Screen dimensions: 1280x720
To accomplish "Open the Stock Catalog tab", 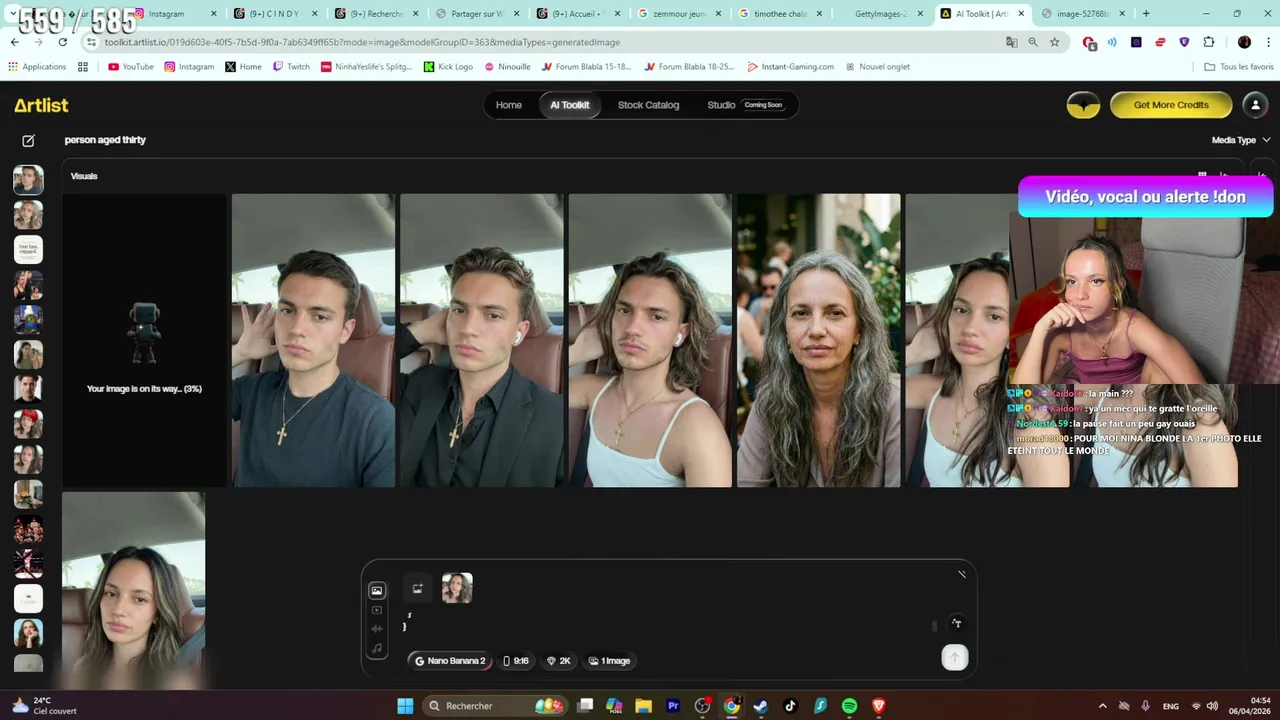I will (648, 105).
